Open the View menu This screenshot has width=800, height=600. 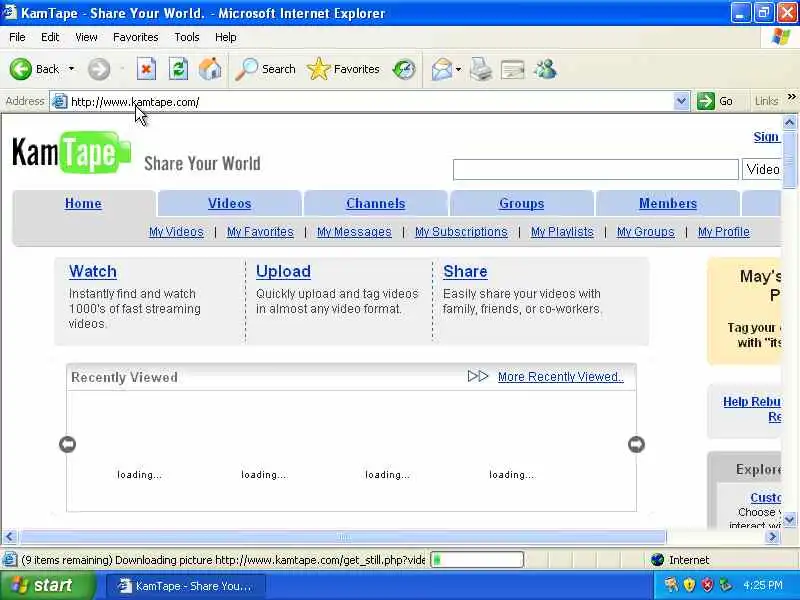(x=86, y=37)
